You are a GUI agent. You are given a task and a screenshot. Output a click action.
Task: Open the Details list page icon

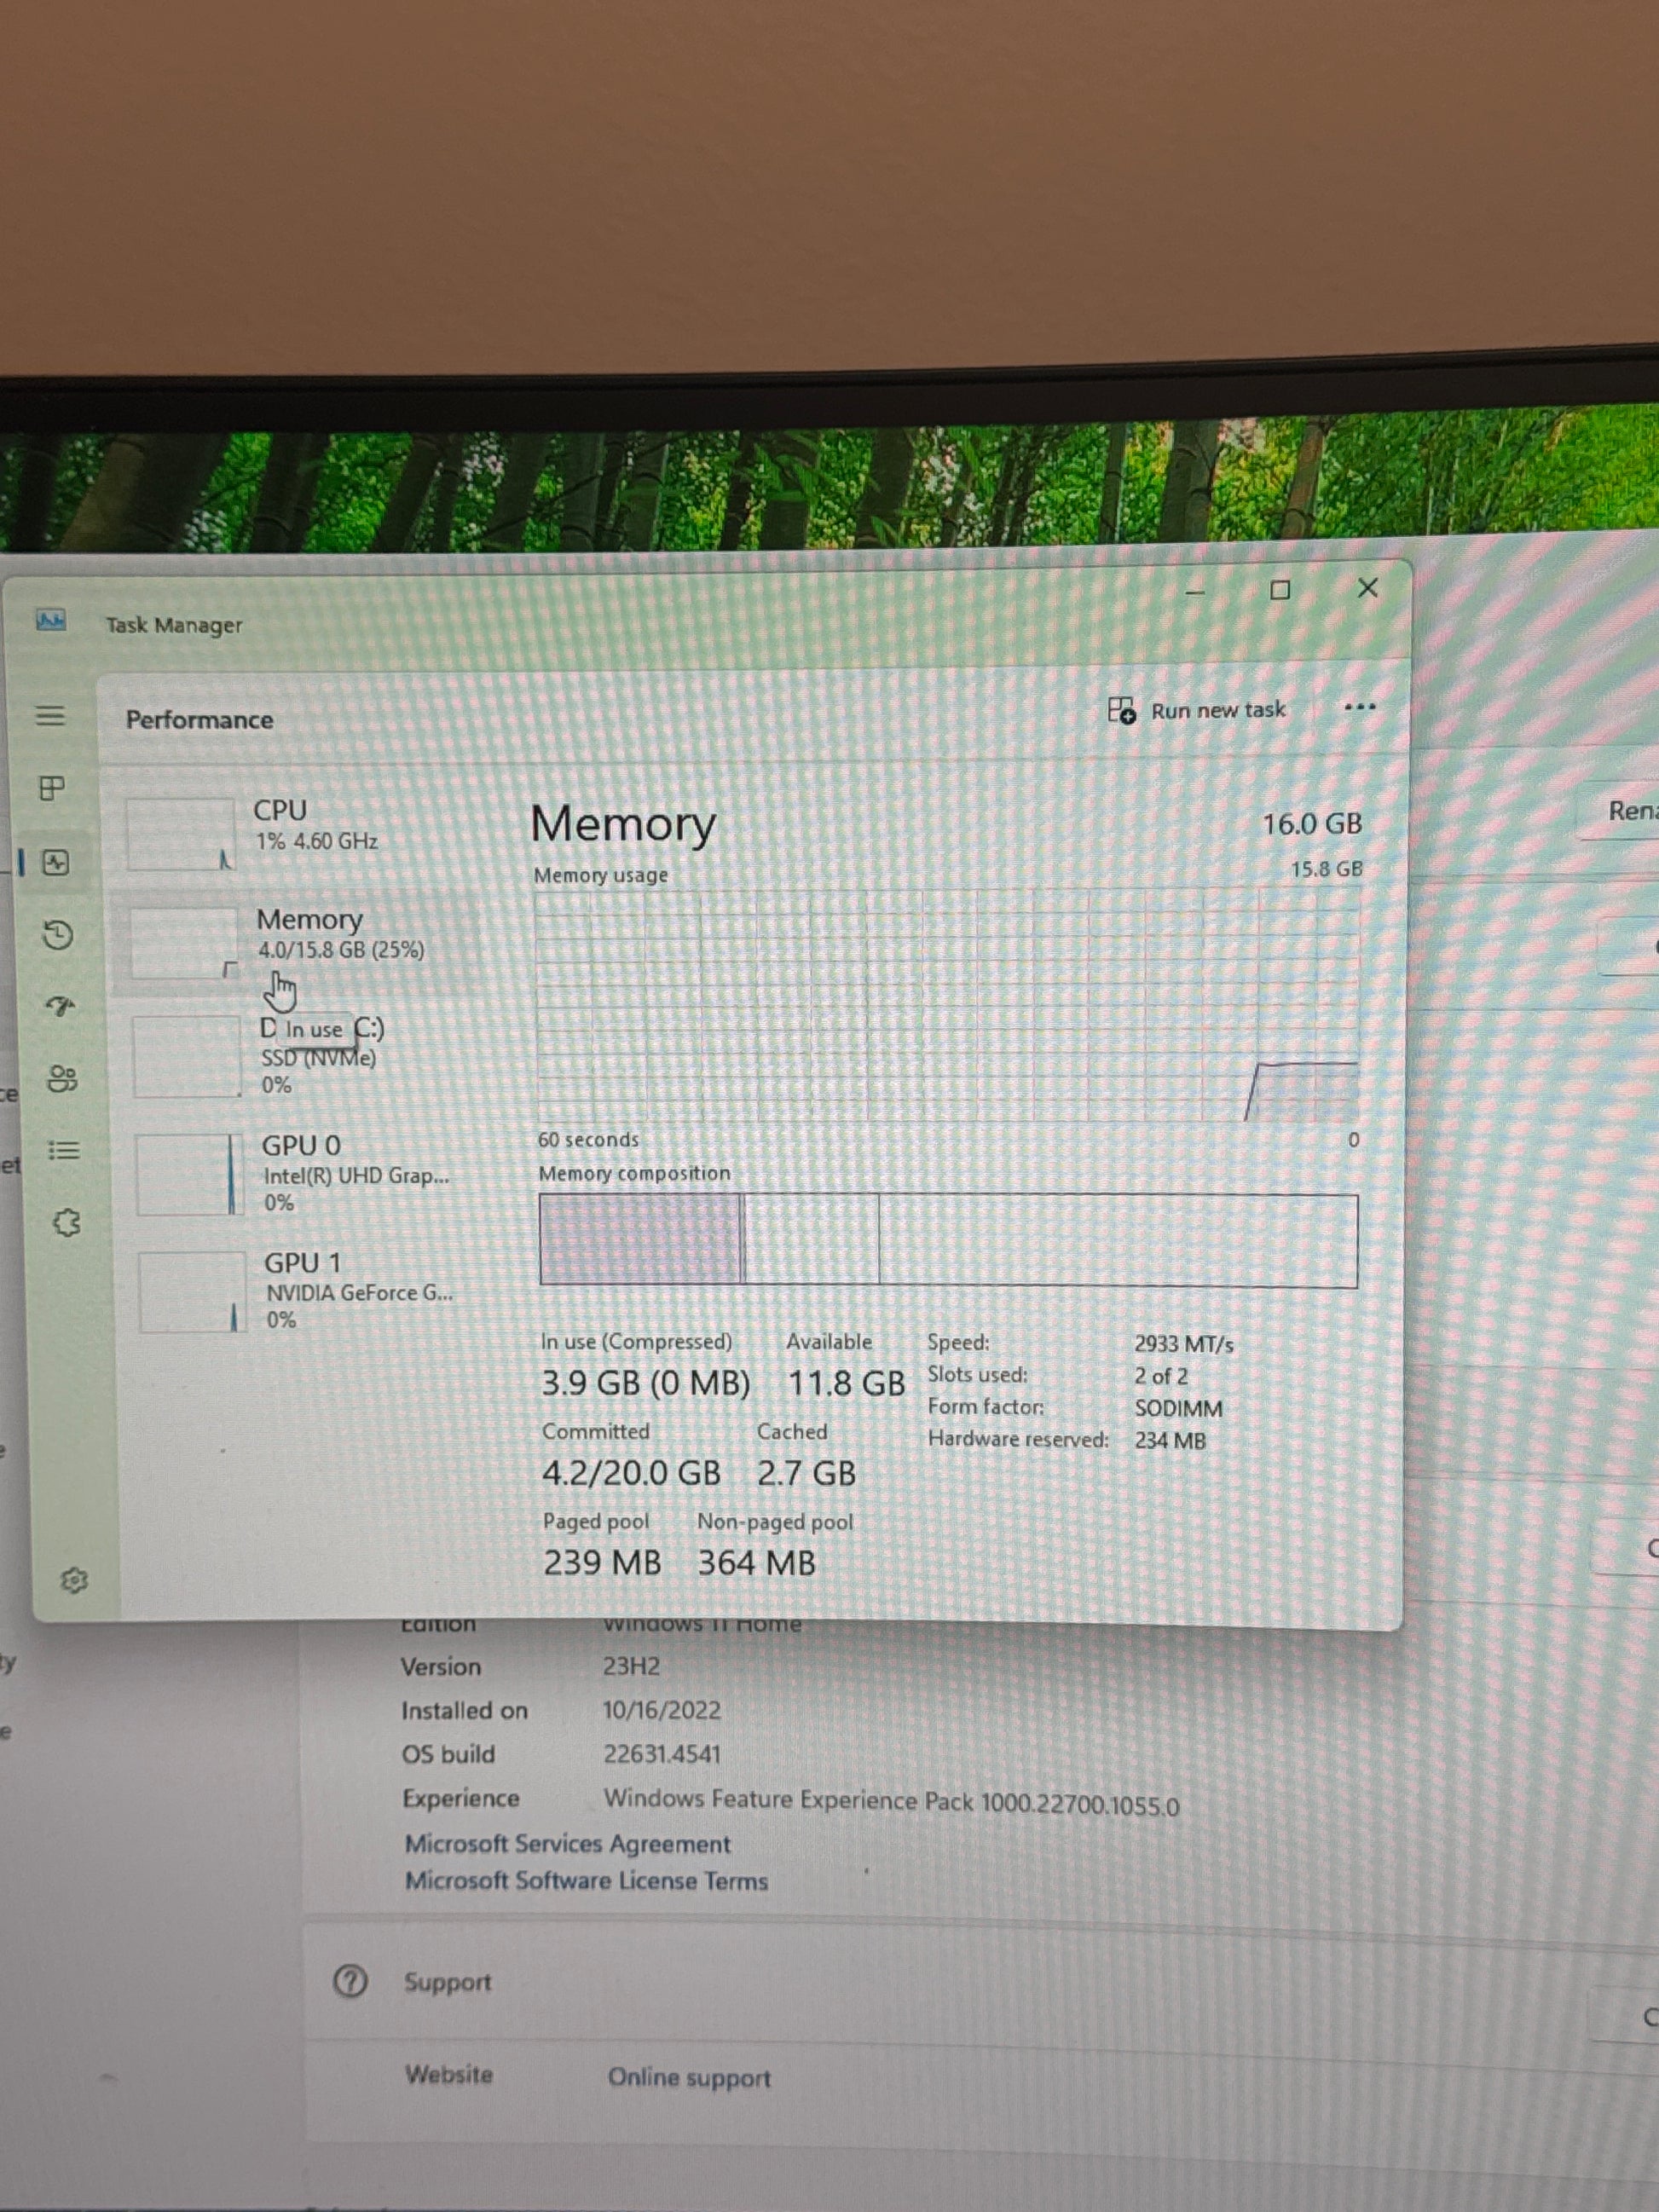[x=64, y=1151]
